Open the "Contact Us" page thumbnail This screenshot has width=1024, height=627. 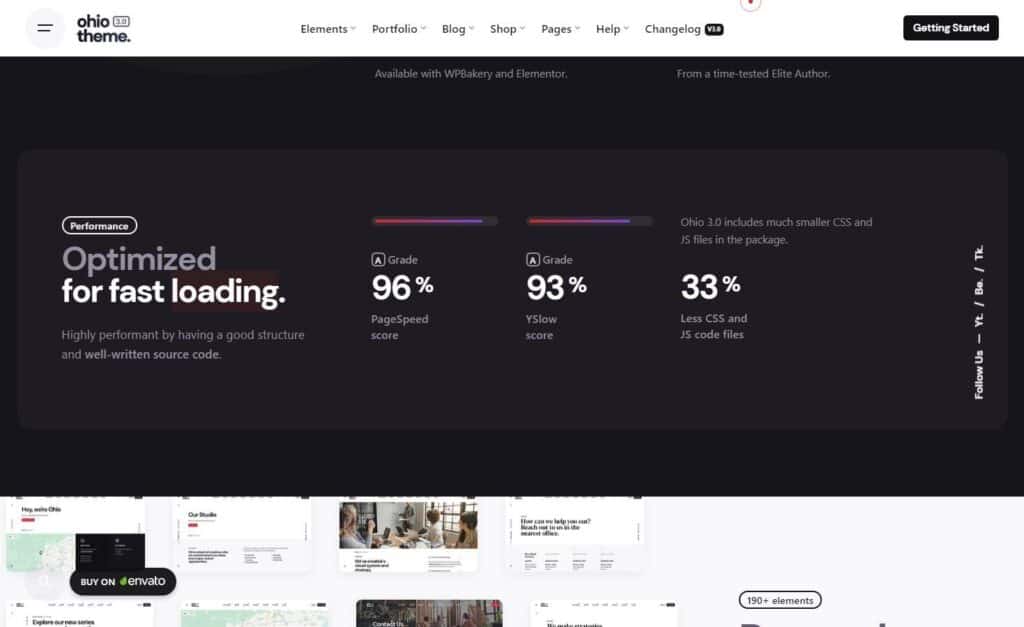(429, 614)
